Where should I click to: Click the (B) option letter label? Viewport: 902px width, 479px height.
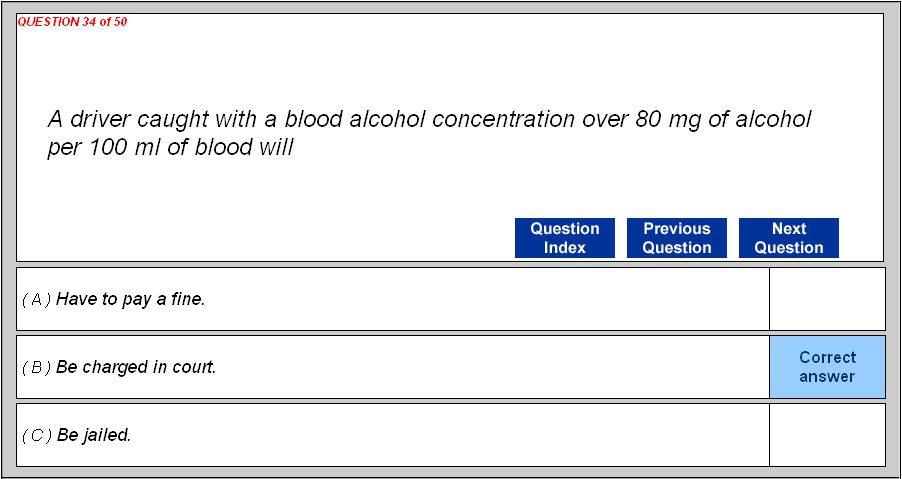point(36,367)
